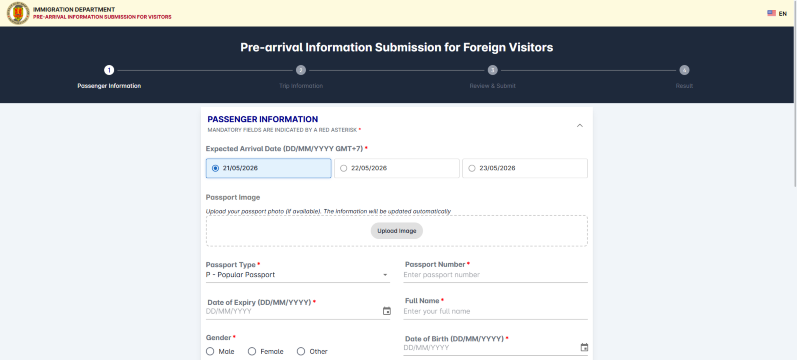Click step 3 circle in progress bar
This screenshot has height=360, width=797.
493,70
